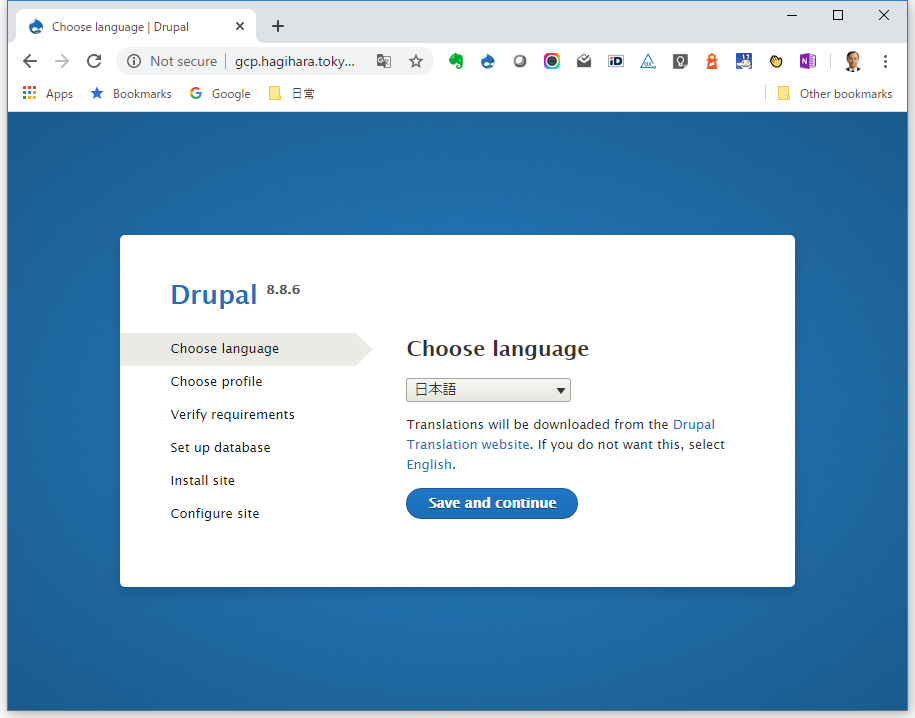Click the blue Drupal drop extension icon
This screenshot has width=915, height=718.
pos(488,61)
